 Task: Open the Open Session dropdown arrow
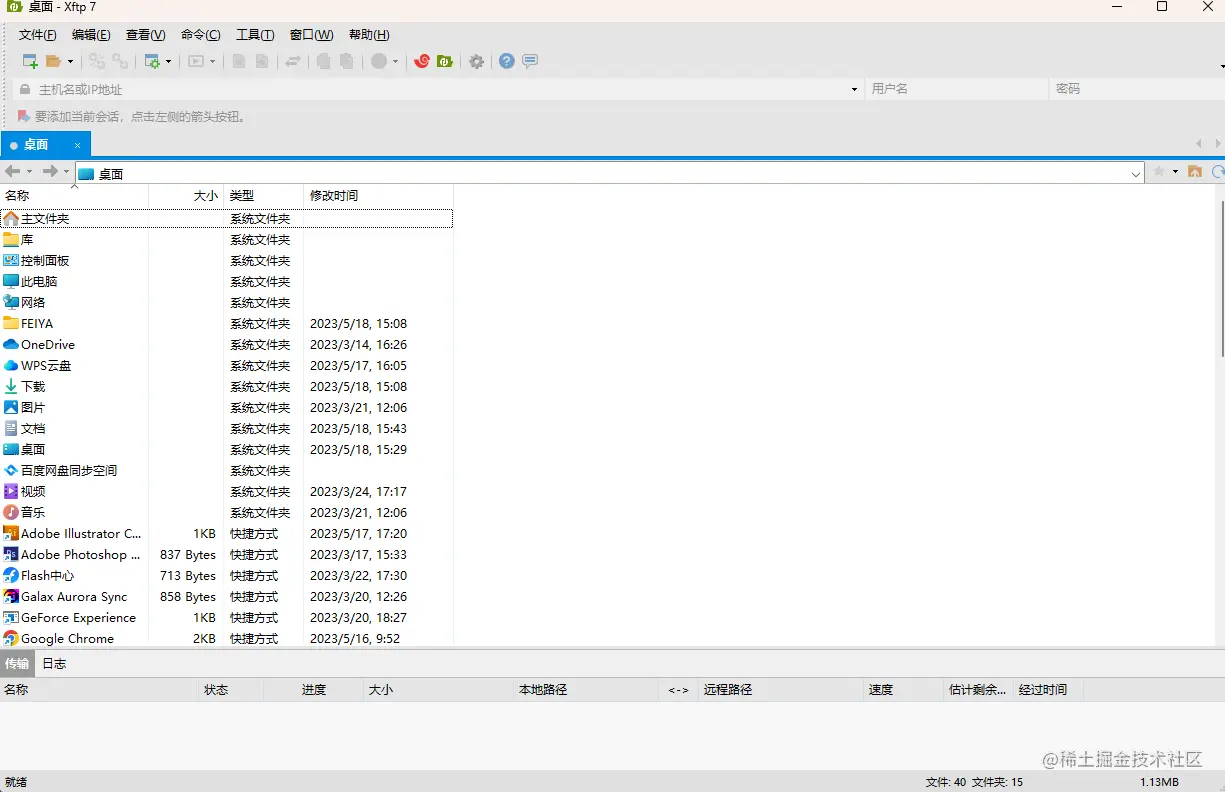(x=70, y=62)
